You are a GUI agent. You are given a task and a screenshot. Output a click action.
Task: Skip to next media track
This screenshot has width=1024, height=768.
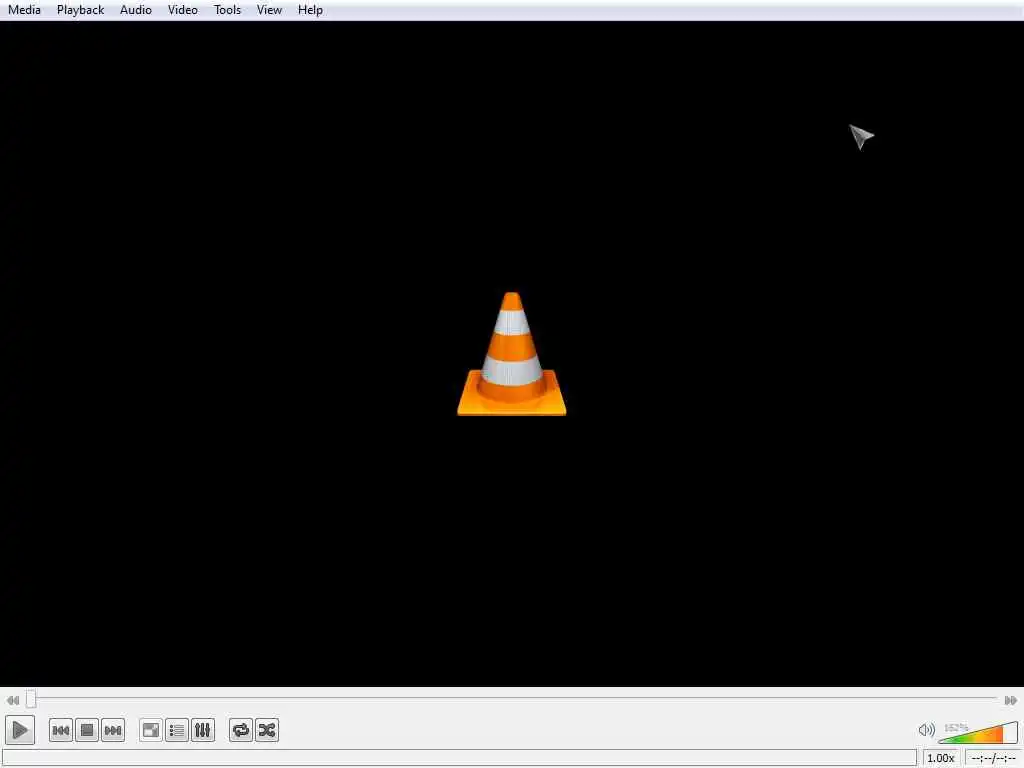click(113, 730)
